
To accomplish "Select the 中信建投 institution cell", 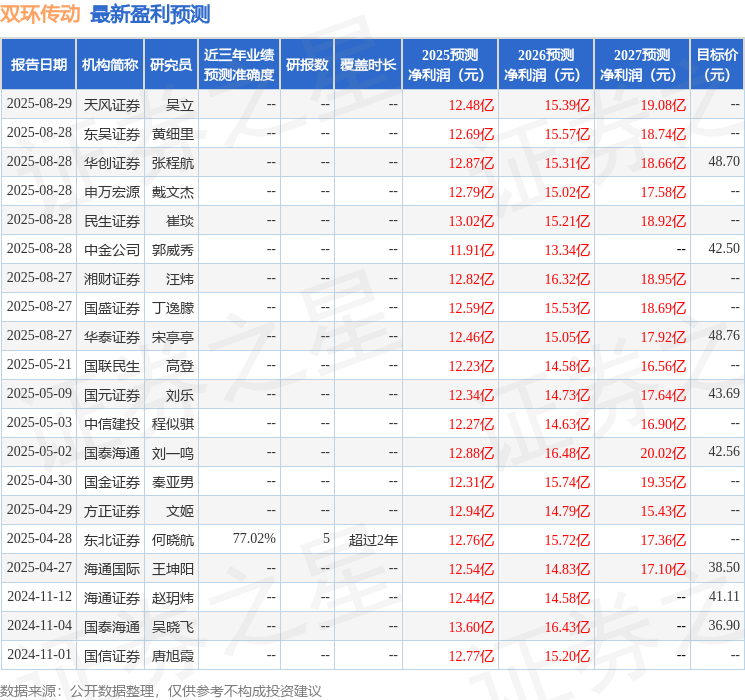I will pyautogui.click(x=112, y=424).
